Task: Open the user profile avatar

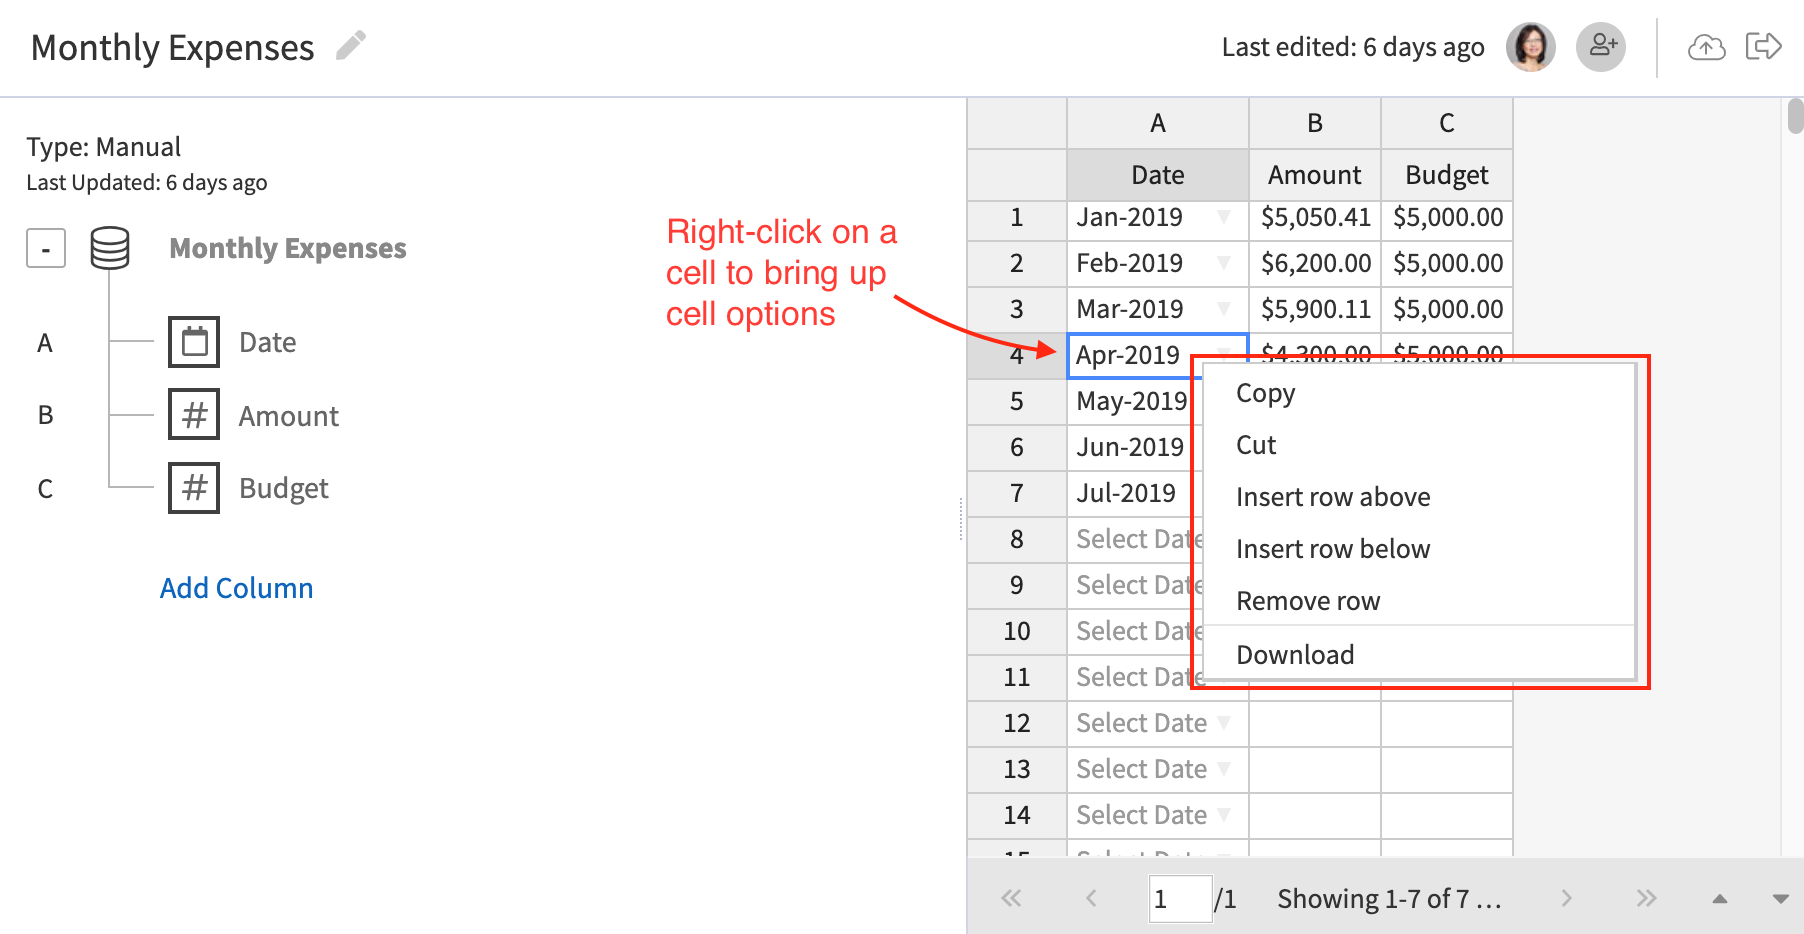Action: click(x=1530, y=47)
